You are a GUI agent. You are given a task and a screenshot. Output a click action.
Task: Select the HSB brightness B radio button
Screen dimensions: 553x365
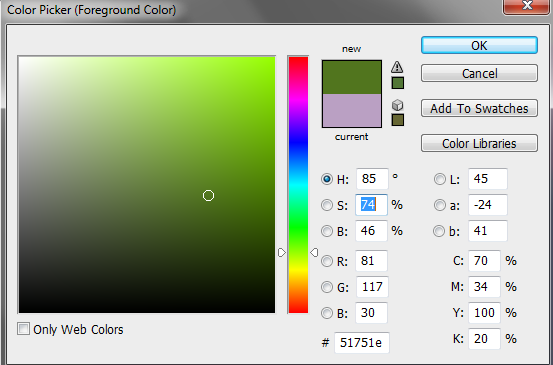[x=327, y=231]
